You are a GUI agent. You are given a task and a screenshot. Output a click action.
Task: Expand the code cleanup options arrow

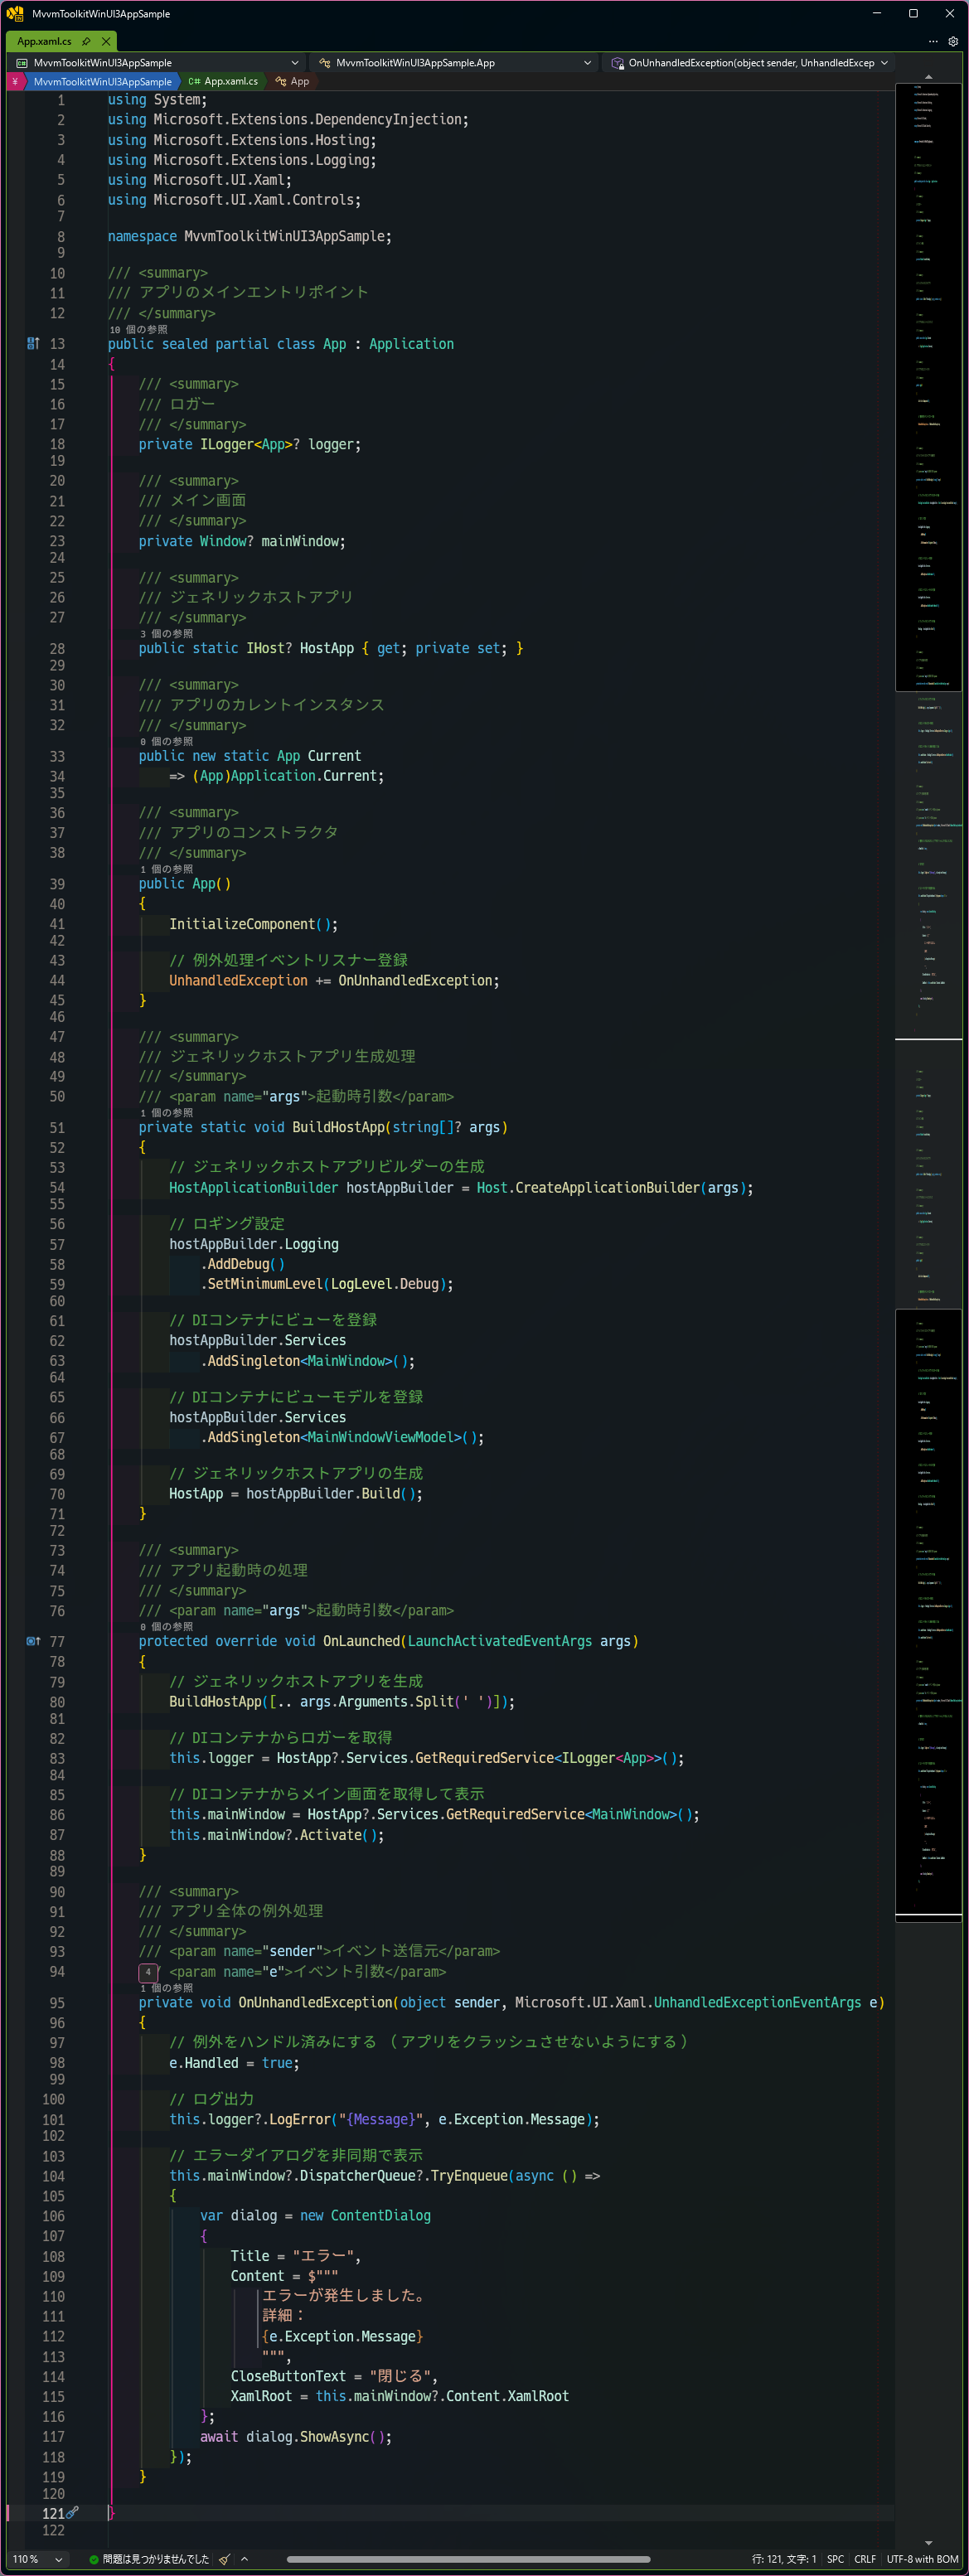244,2559
